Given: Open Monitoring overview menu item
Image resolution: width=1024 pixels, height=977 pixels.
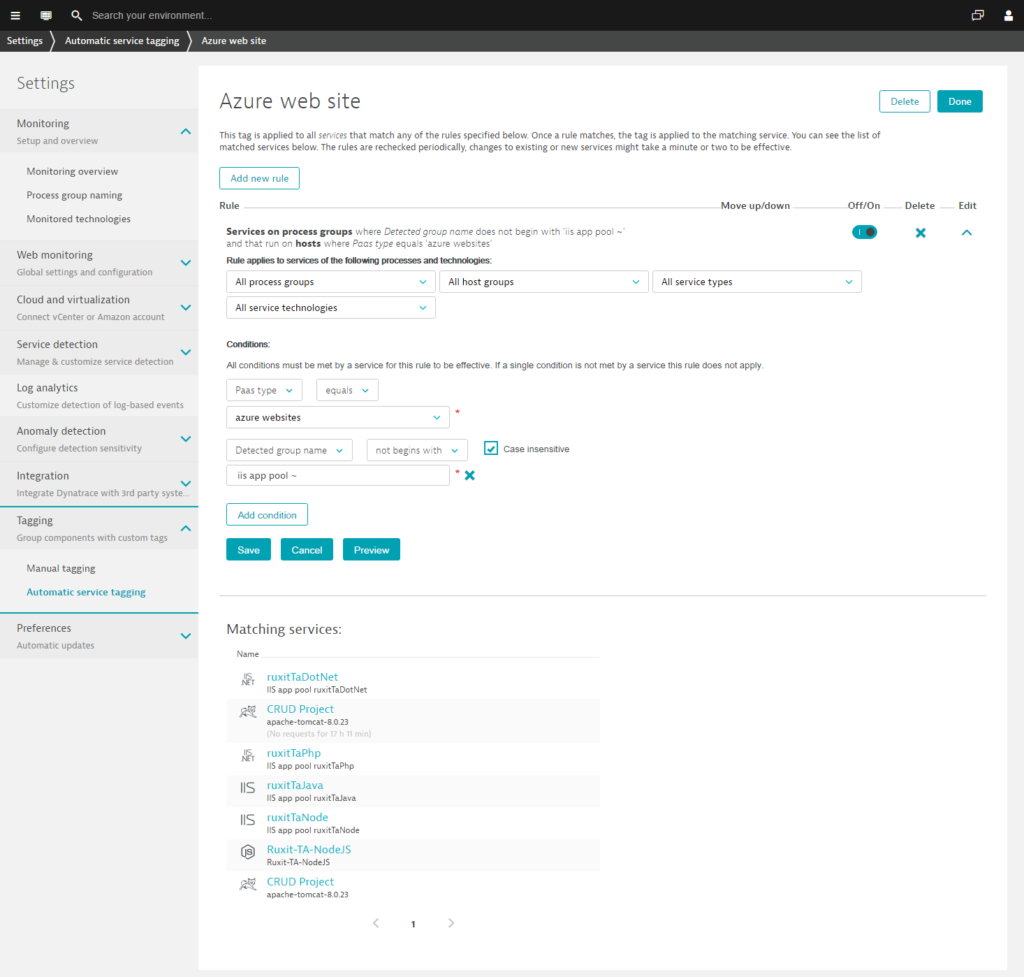Looking at the screenshot, I should coord(72,171).
